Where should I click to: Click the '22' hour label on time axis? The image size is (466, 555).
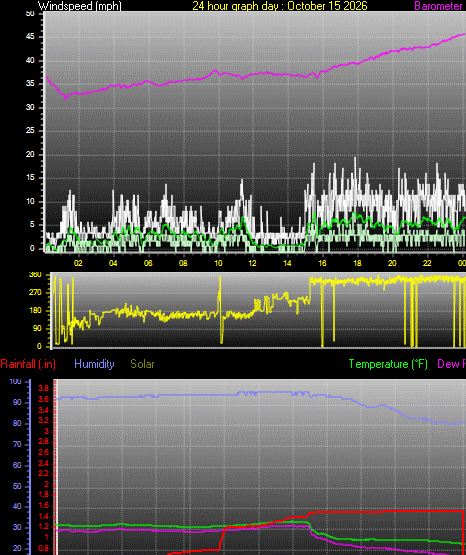point(427,263)
